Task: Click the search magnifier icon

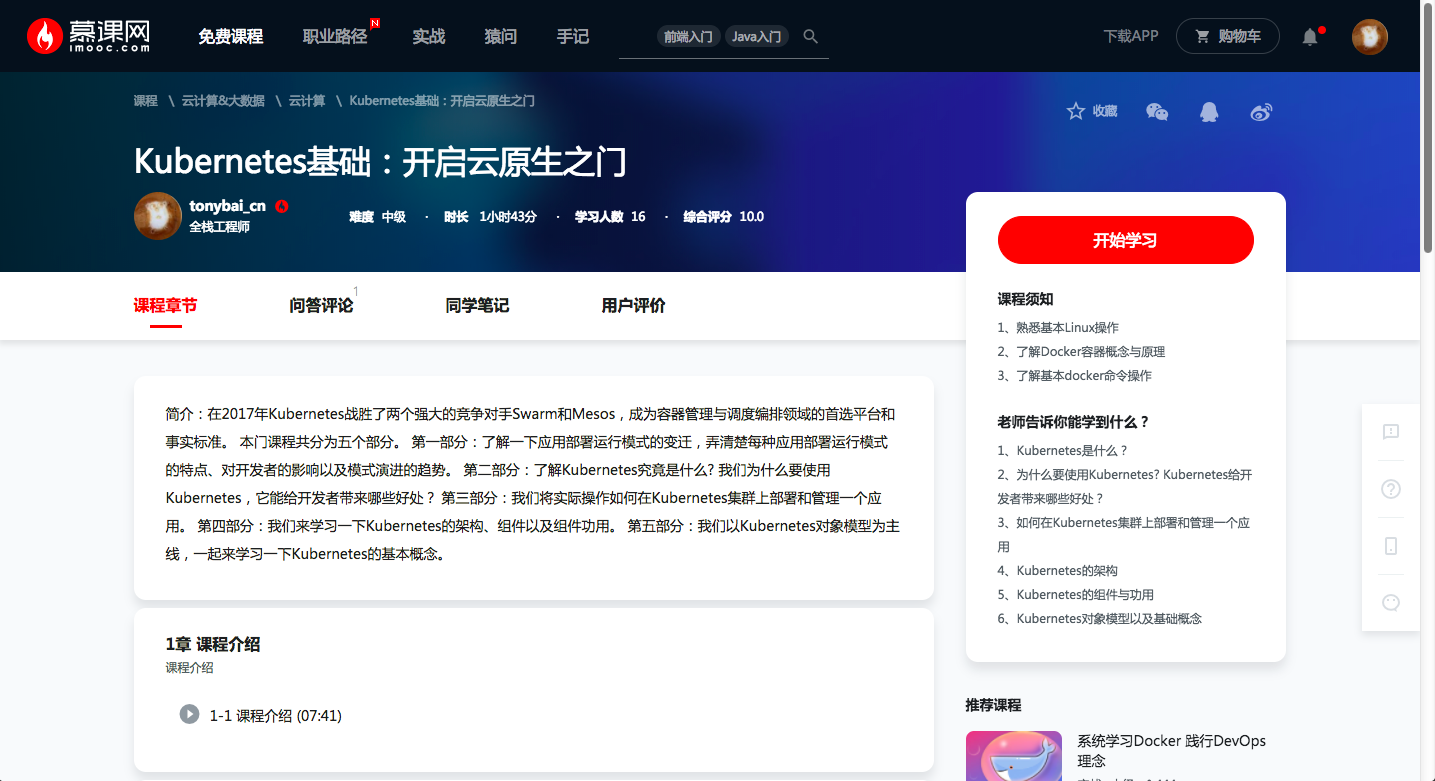Action: [x=811, y=36]
